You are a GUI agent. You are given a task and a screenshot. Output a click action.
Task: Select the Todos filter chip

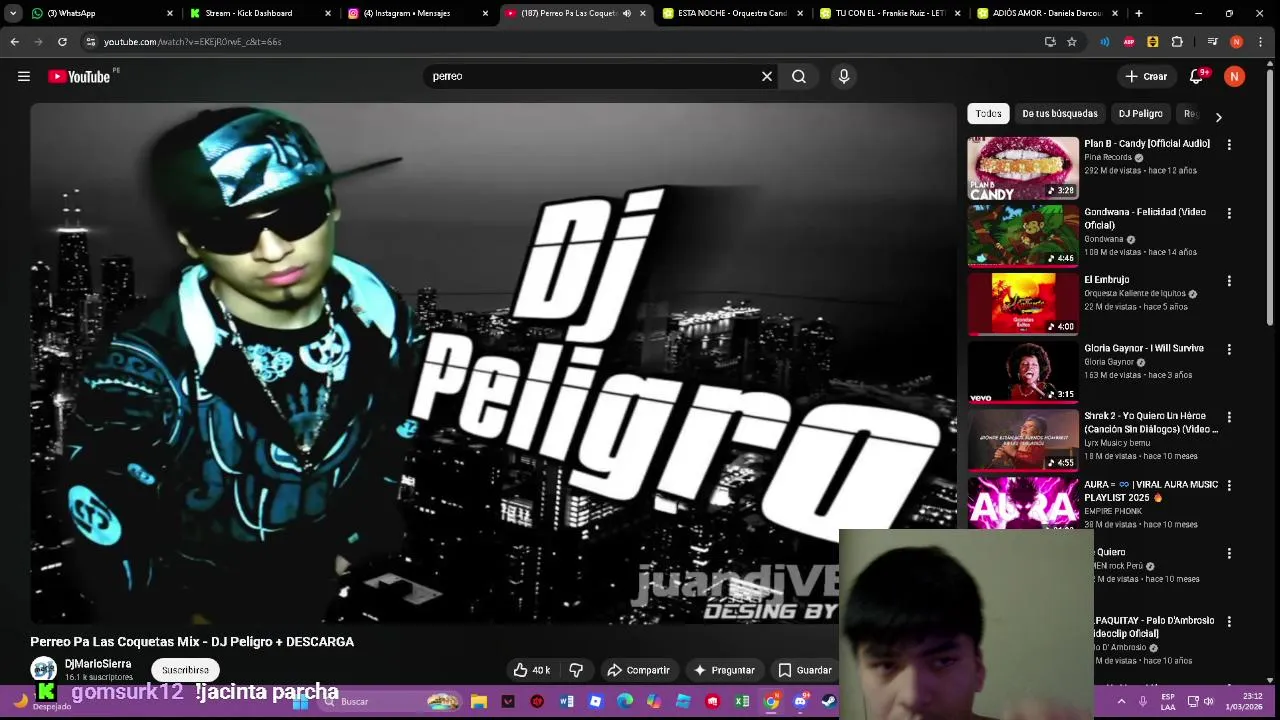988,114
